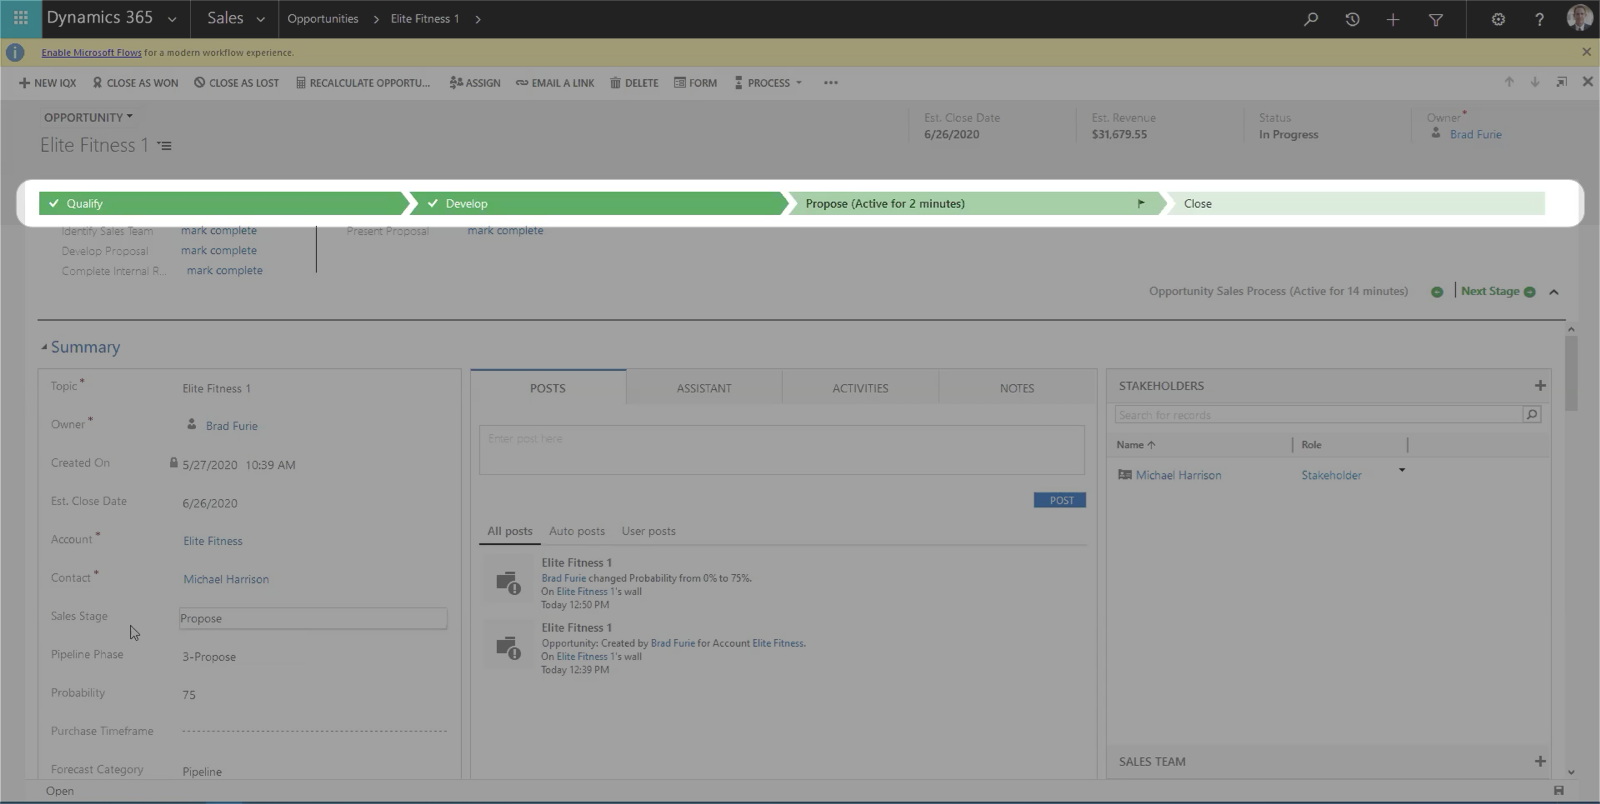Expand Dynamics 365 dropdown chevron

172,19
